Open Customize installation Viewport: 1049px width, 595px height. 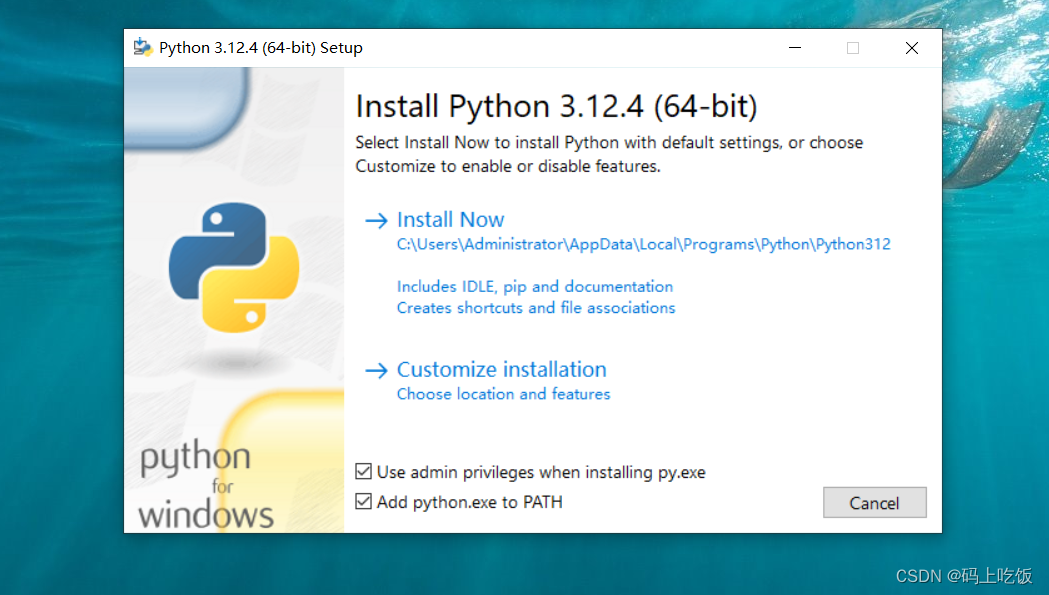coord(502,369)
